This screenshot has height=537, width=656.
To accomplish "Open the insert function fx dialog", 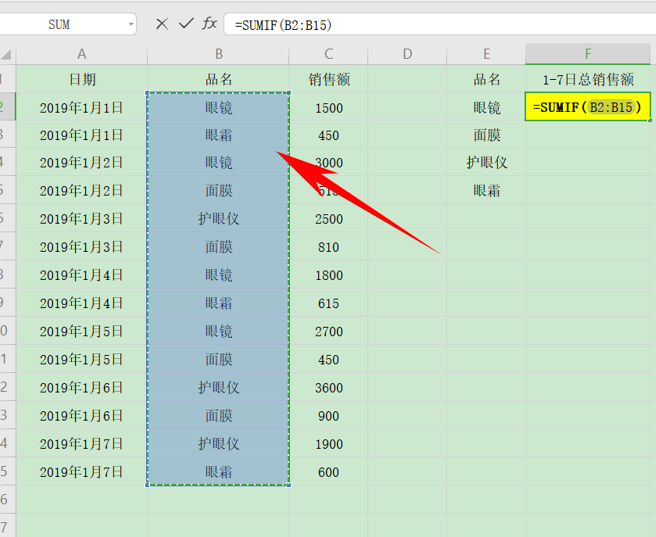I will point(209,23).
